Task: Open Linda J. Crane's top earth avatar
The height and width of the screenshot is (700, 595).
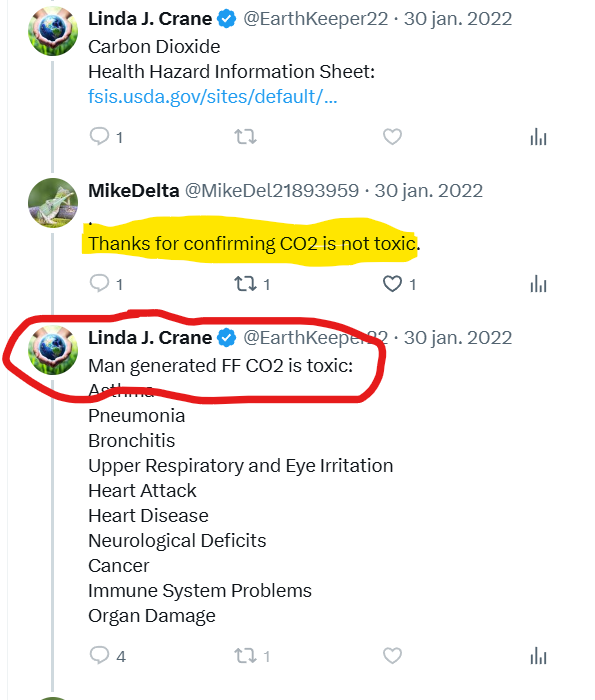Action: (x=53, y=31)
